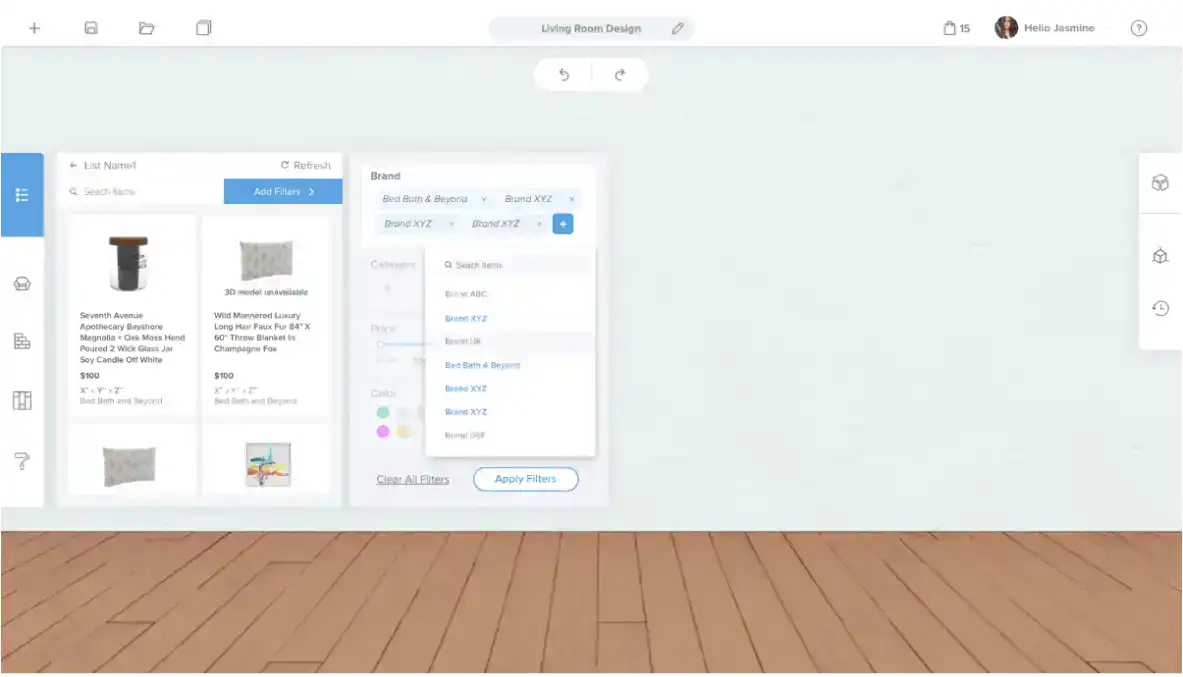The image size is (1183, 677).
Task: Click Apply Filters
Action: [x=525, y=479]
